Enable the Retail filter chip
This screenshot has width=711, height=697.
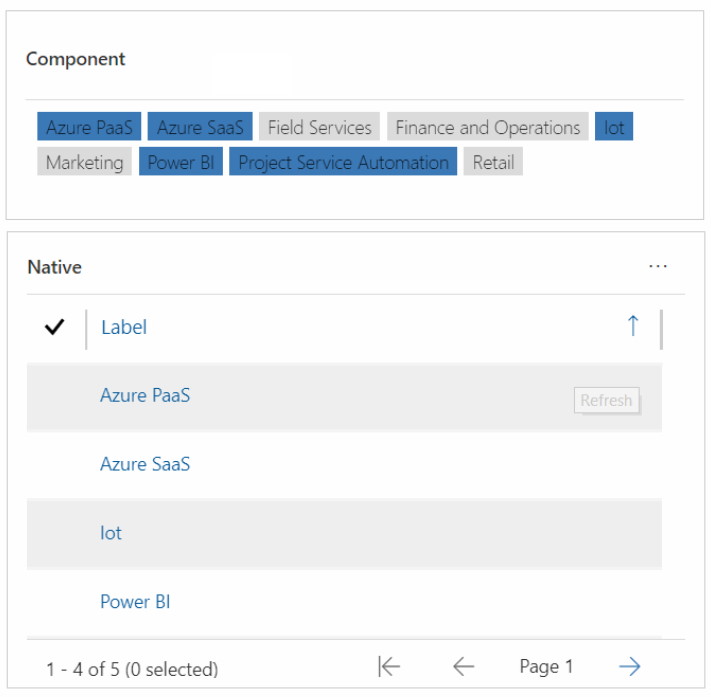tap(493, 161)
